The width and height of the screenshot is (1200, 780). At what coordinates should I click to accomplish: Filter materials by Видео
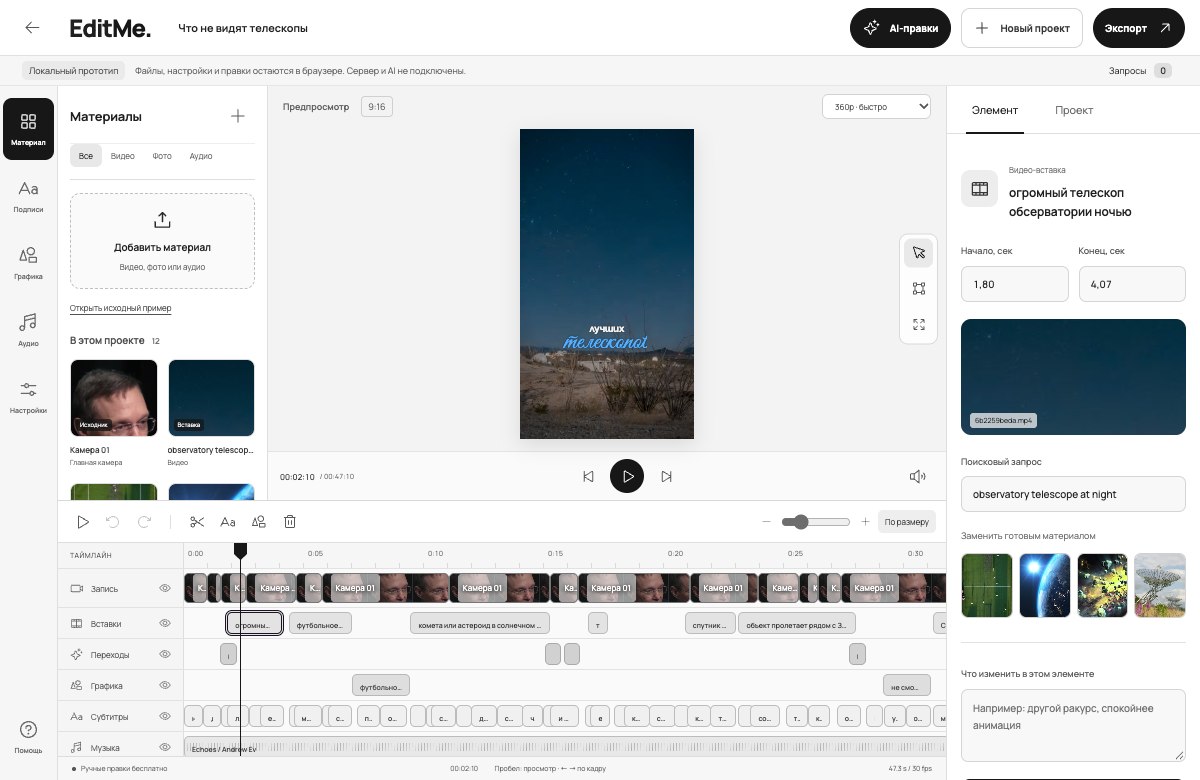123,156
